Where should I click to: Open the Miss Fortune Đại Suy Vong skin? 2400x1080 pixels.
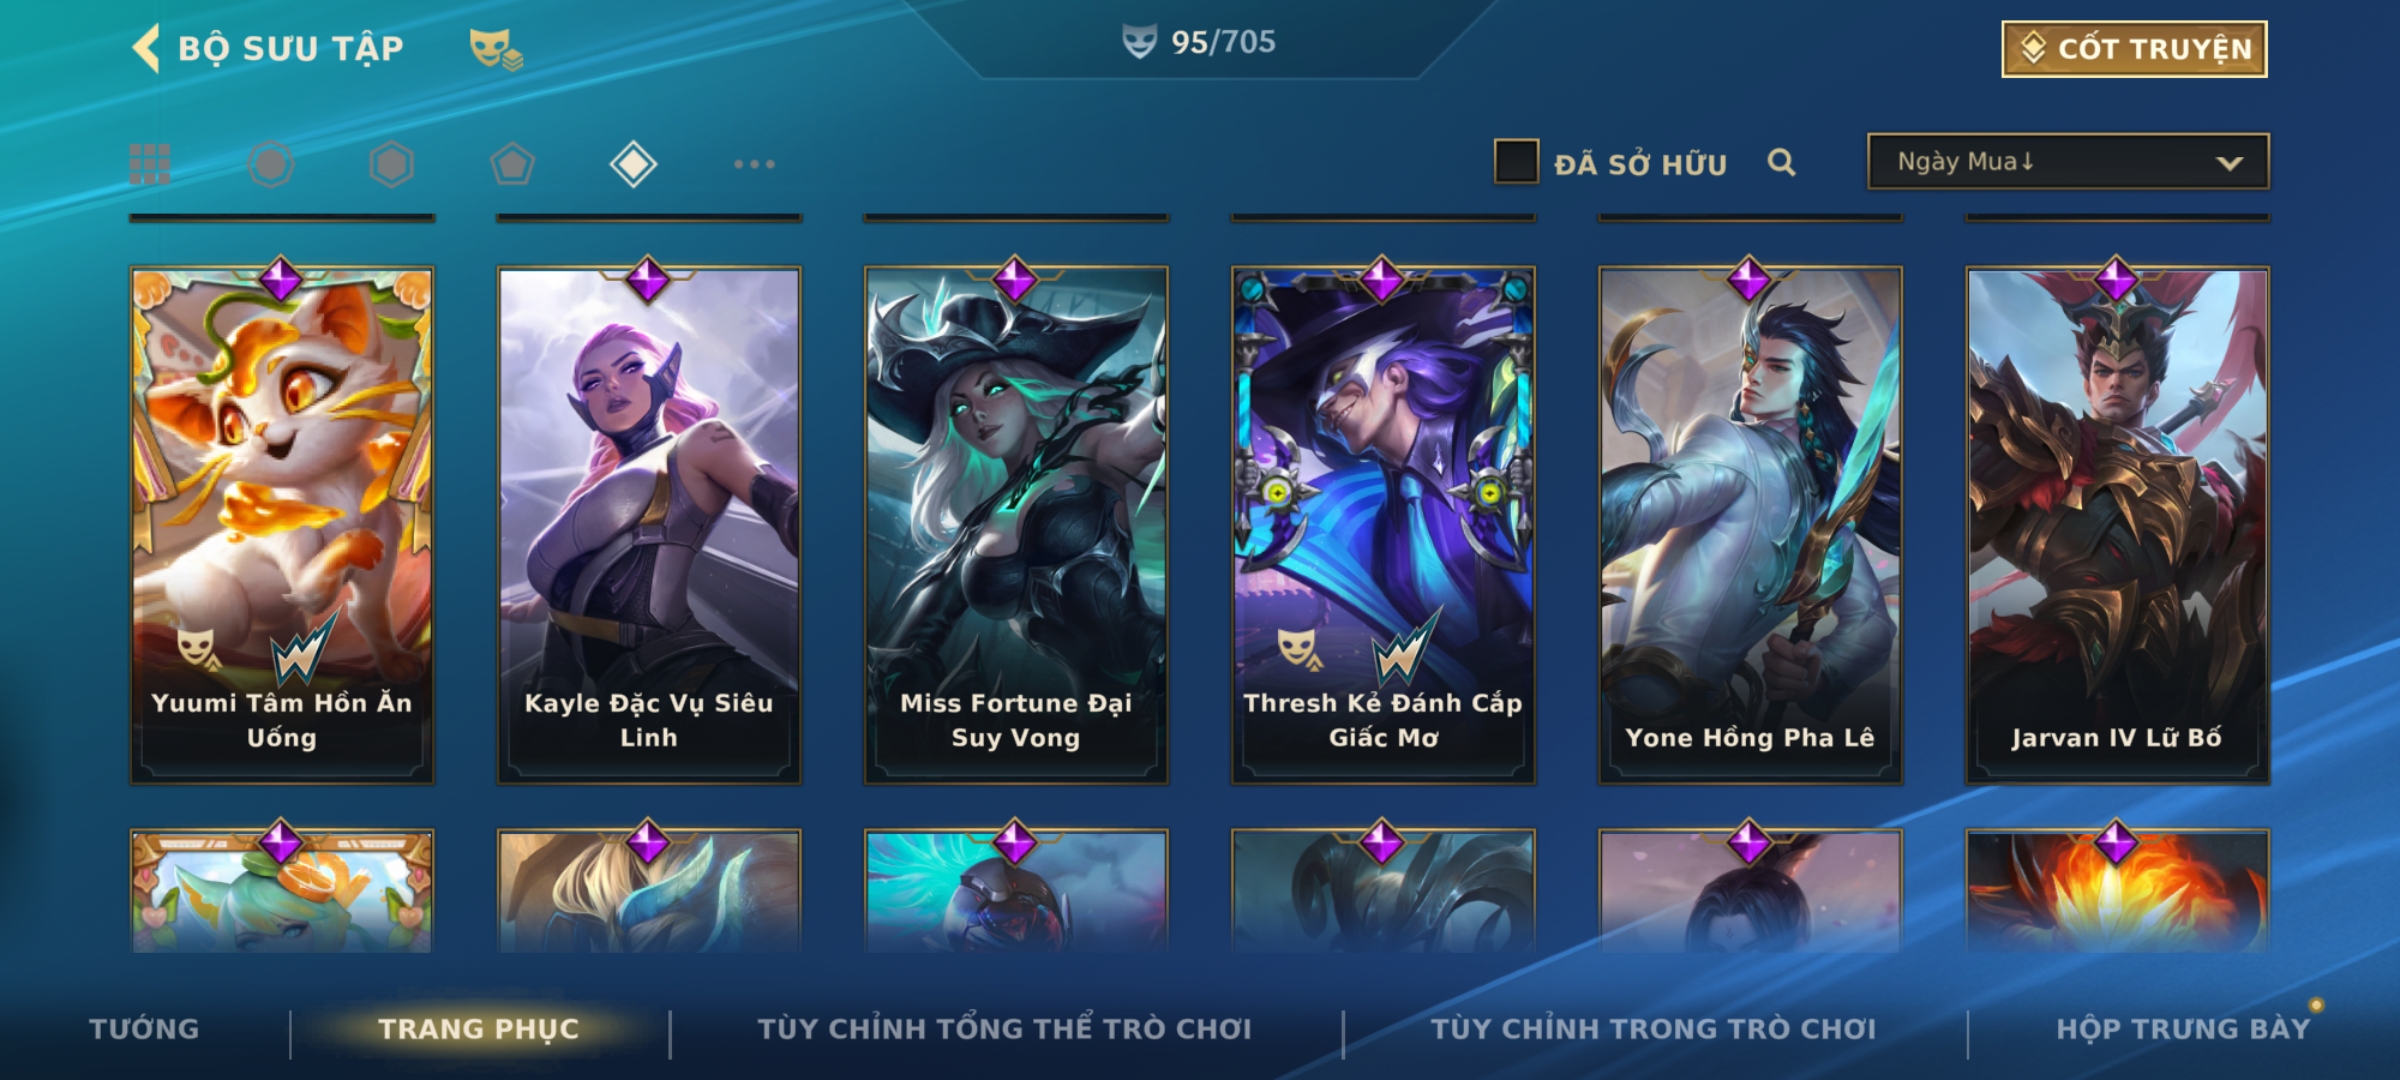click(1016, 525)
